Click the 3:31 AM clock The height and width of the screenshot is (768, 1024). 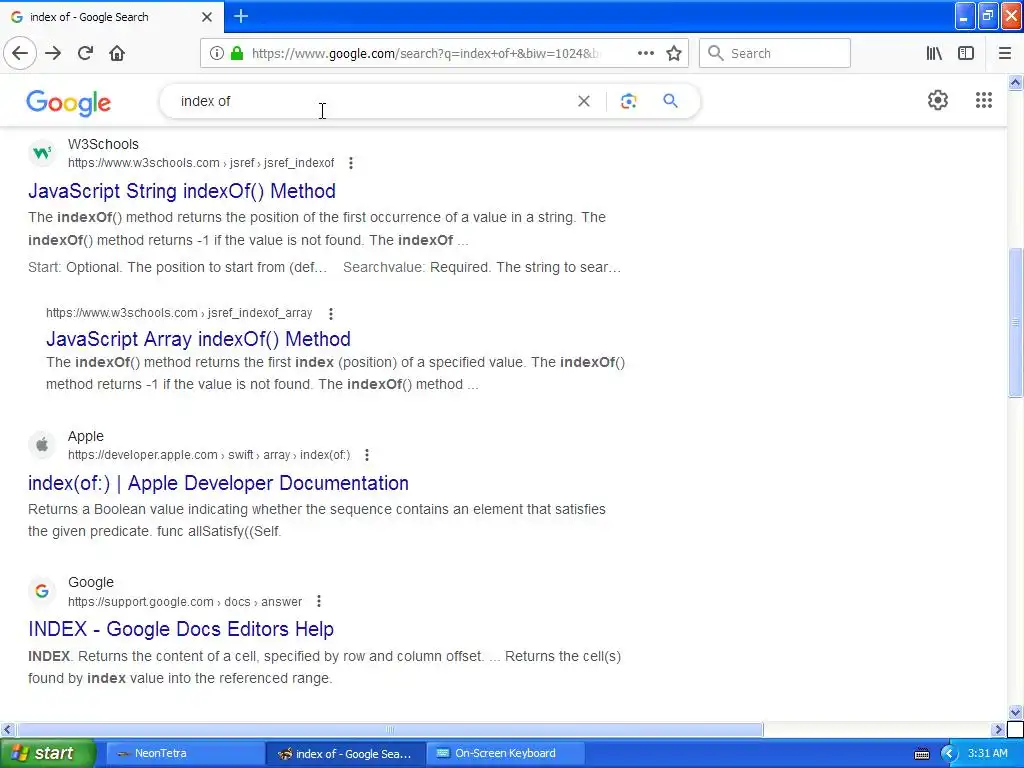(987, 753)
